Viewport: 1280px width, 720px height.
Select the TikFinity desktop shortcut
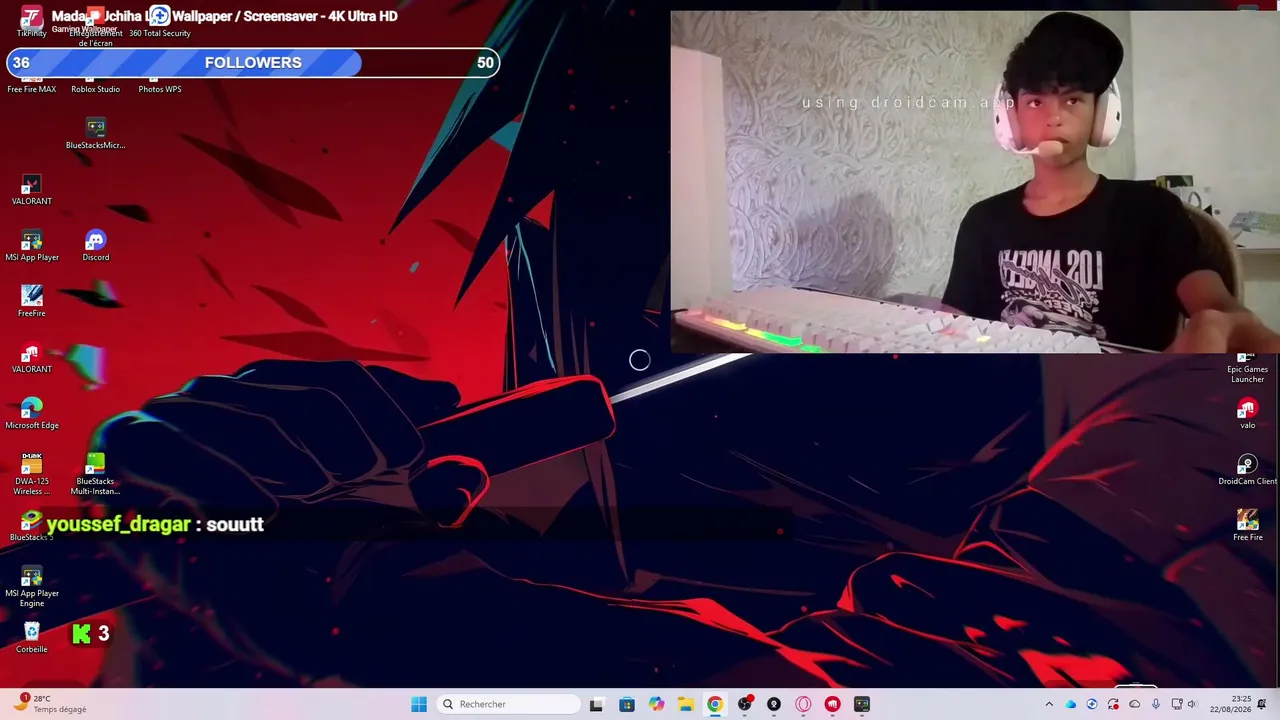tap(32, 23)
